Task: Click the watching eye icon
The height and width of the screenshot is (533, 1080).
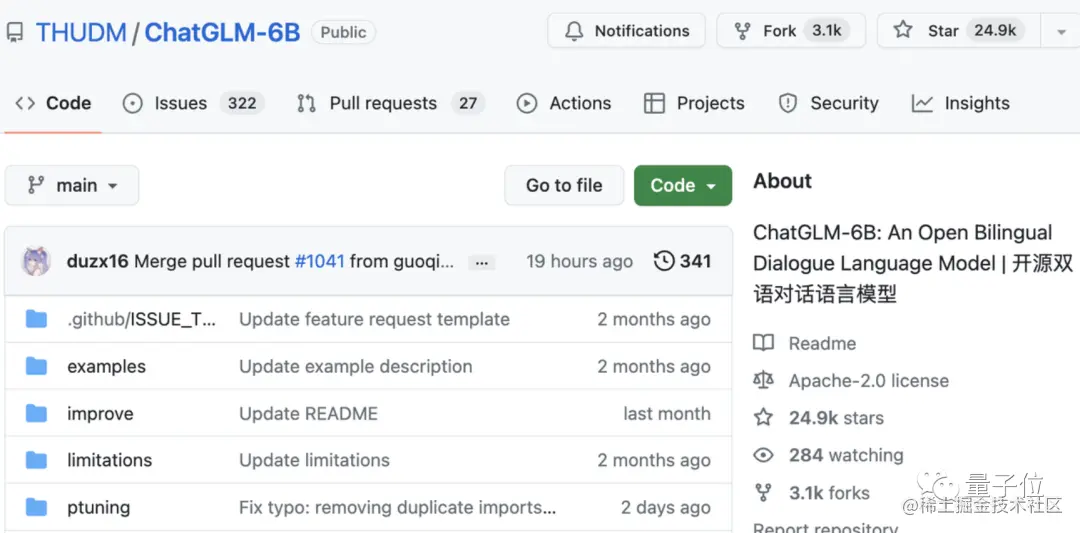Action: (x=764, y=456)
